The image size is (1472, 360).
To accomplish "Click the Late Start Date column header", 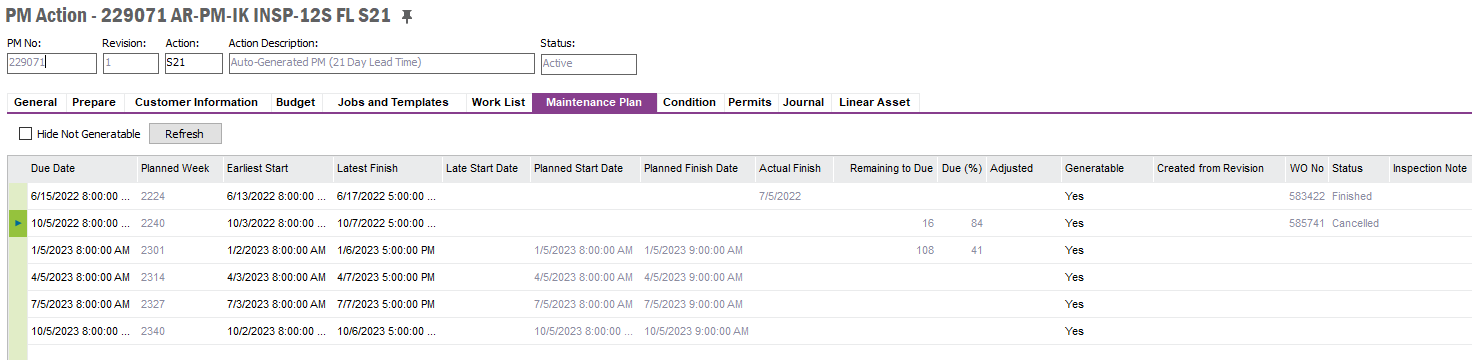I will click(485, 168).
